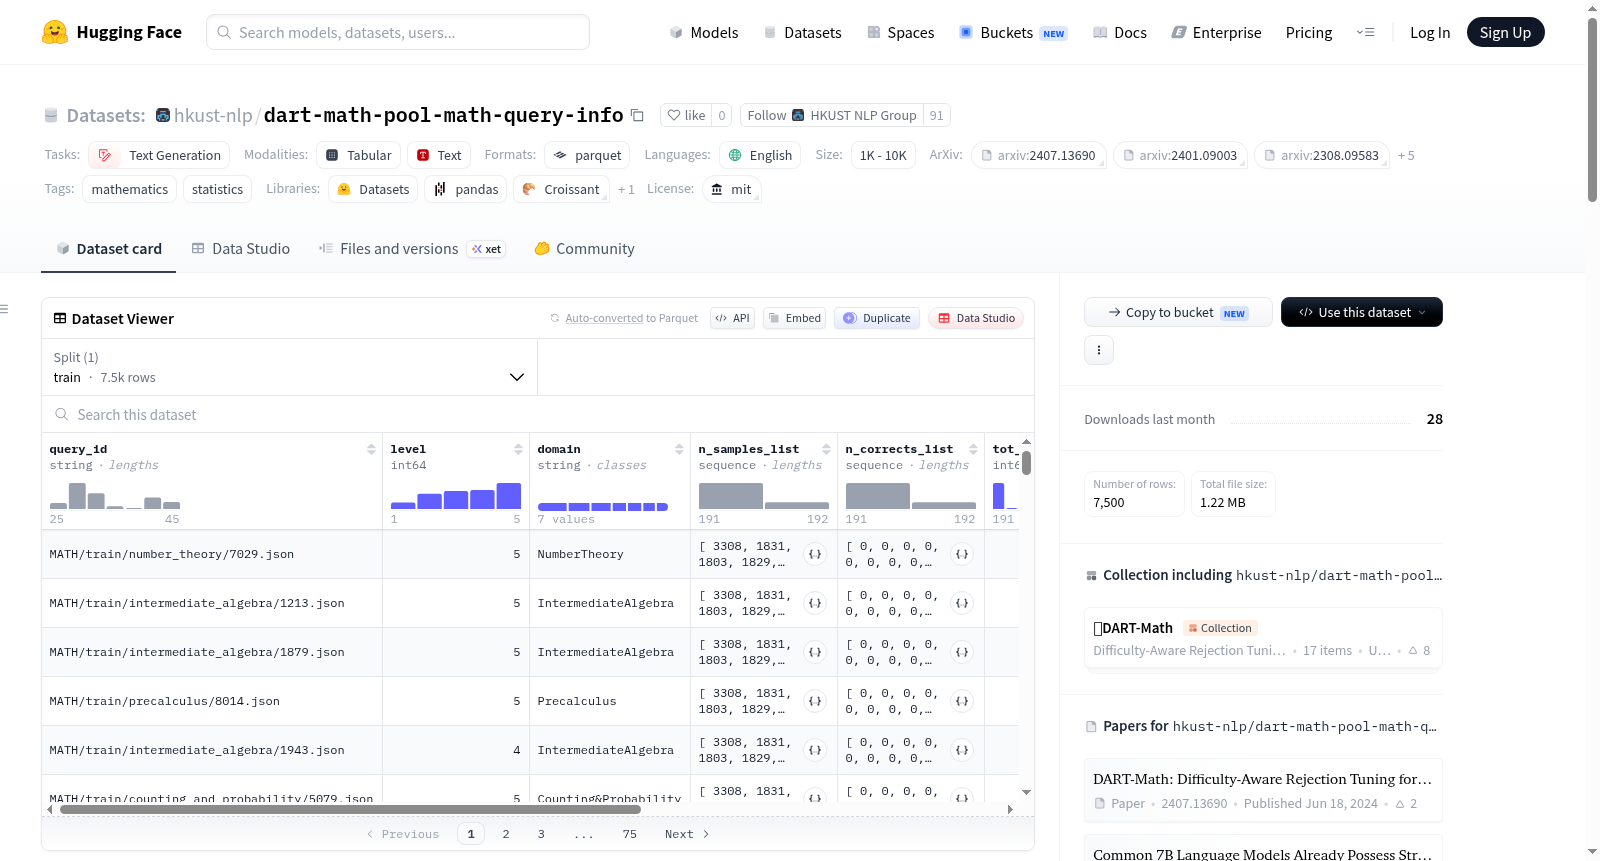
Task: Open the Community tab
Action: pos(584,249)
